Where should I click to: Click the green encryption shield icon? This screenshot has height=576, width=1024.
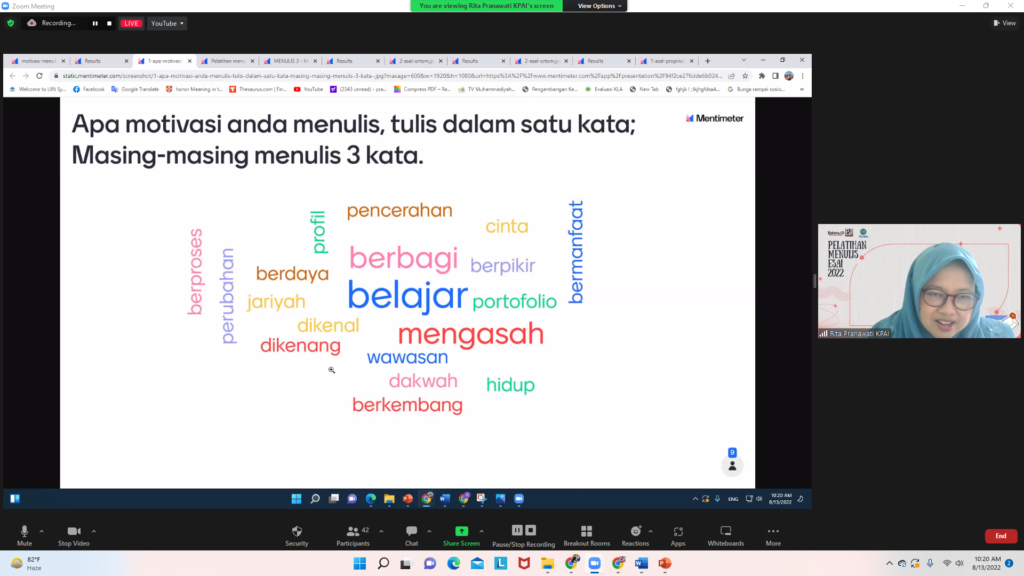coord(10,23)
